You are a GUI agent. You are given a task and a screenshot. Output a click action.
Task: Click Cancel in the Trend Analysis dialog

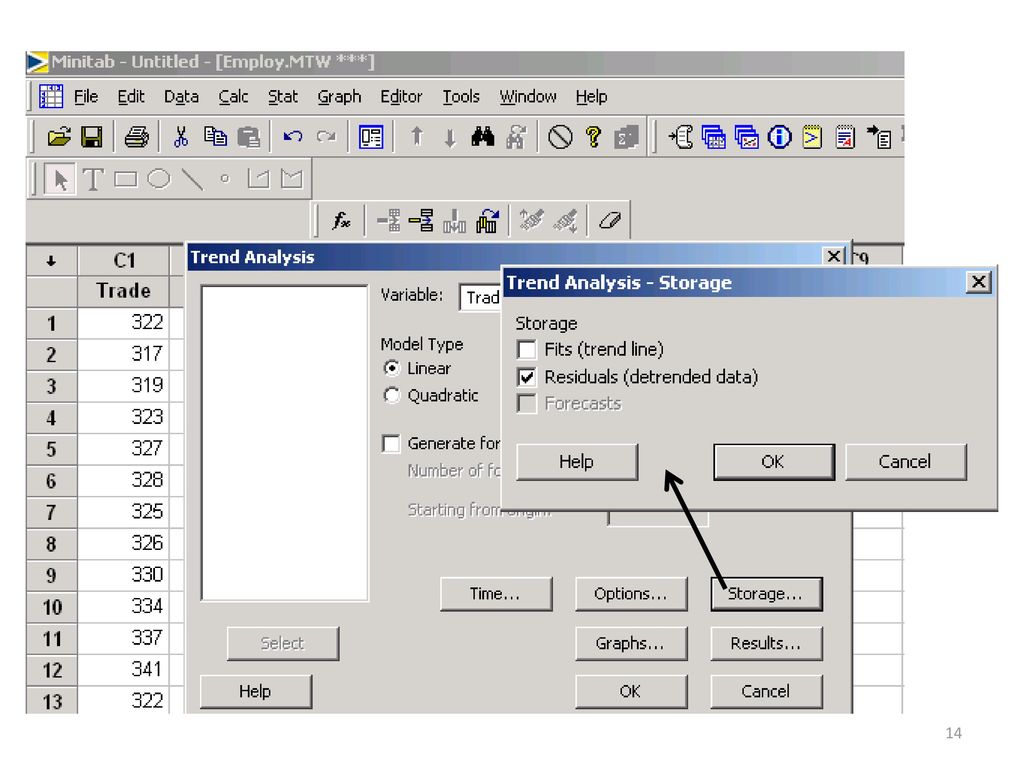766,692
